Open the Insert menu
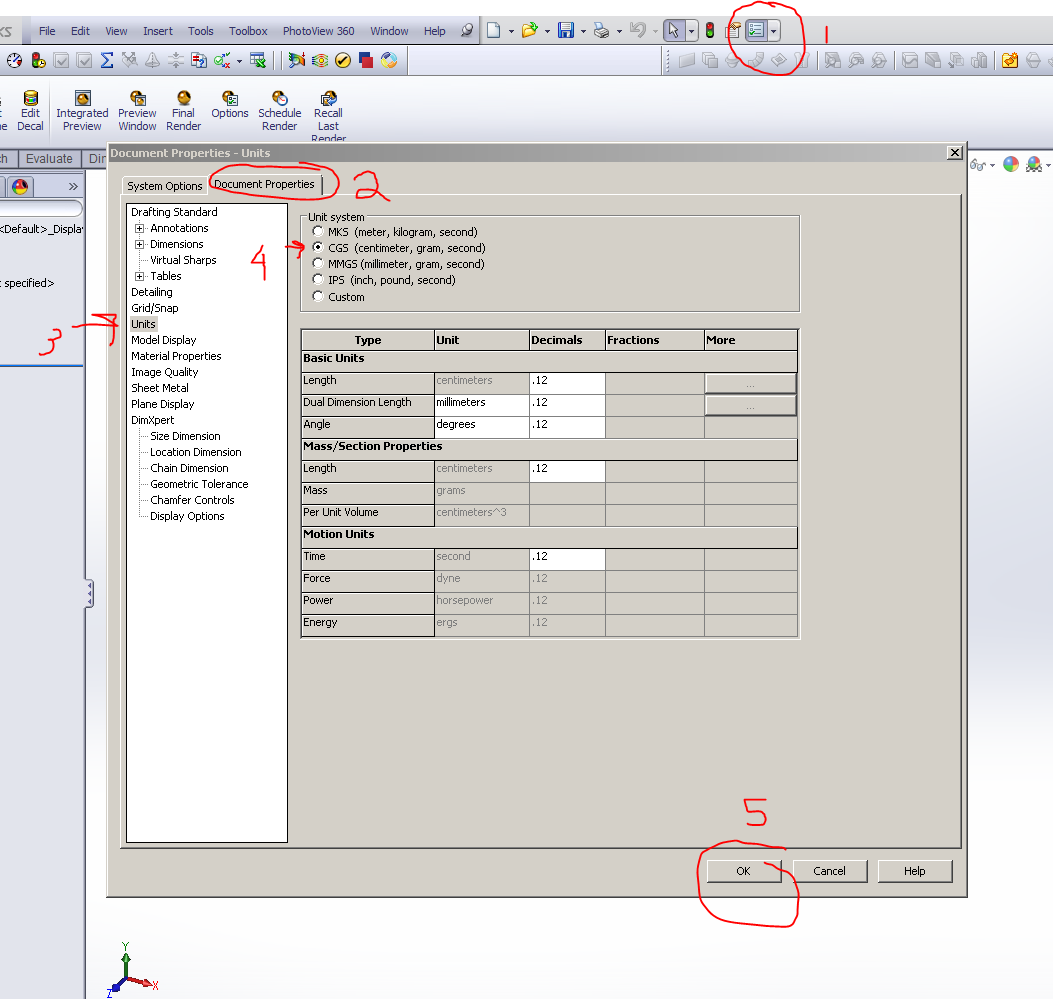The width and height of the screenshot is (1053, 999). 158,31
